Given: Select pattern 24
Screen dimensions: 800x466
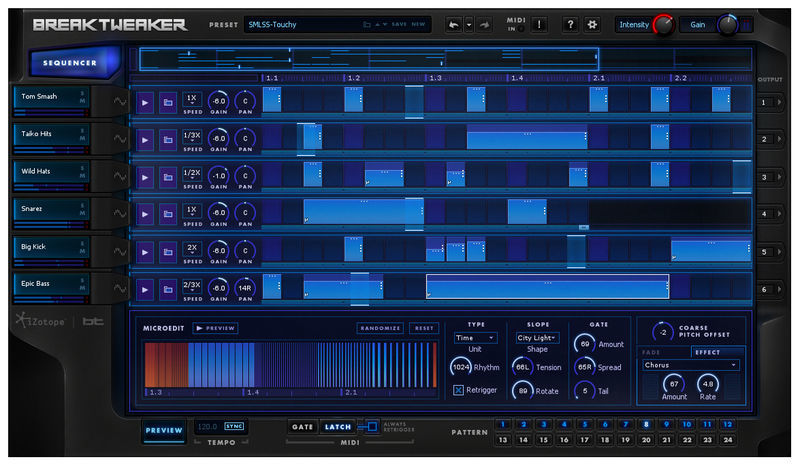Looking at the screenshot, I should coord(728,439).
